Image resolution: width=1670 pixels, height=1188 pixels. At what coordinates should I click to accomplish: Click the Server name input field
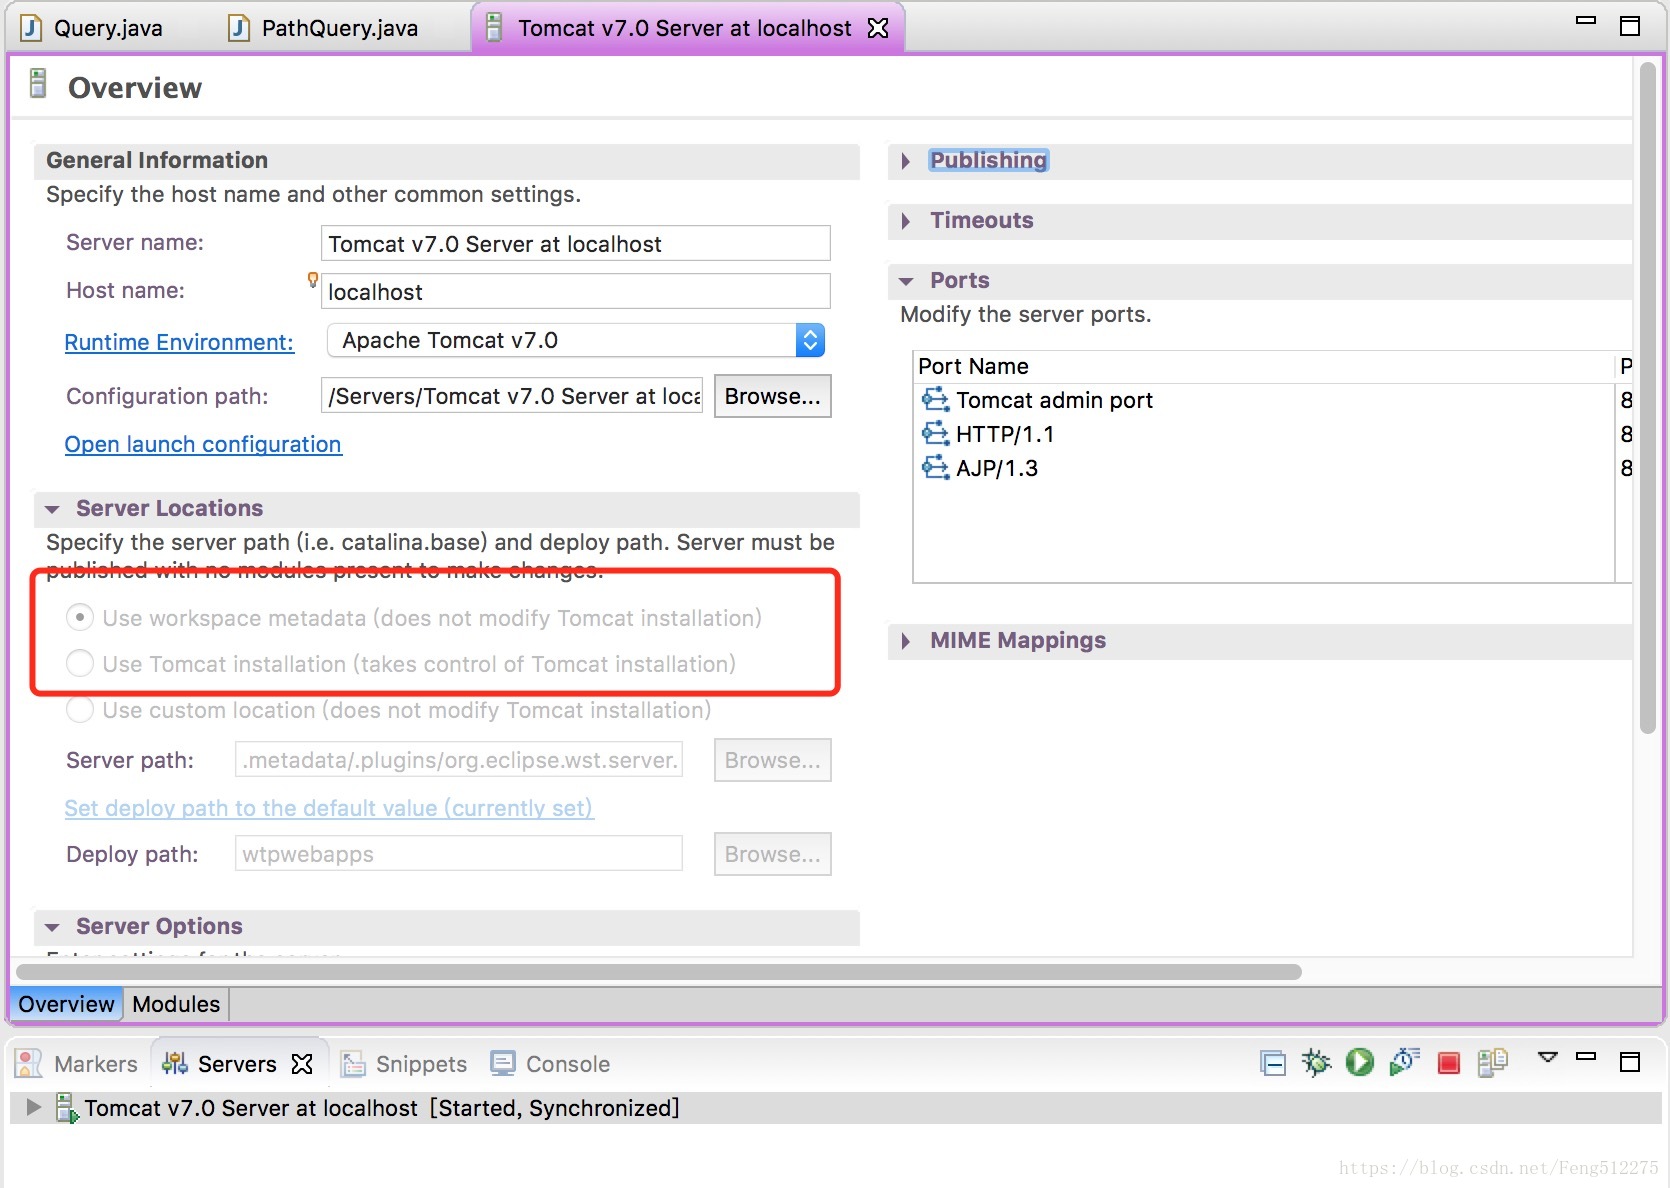point(576,244)
